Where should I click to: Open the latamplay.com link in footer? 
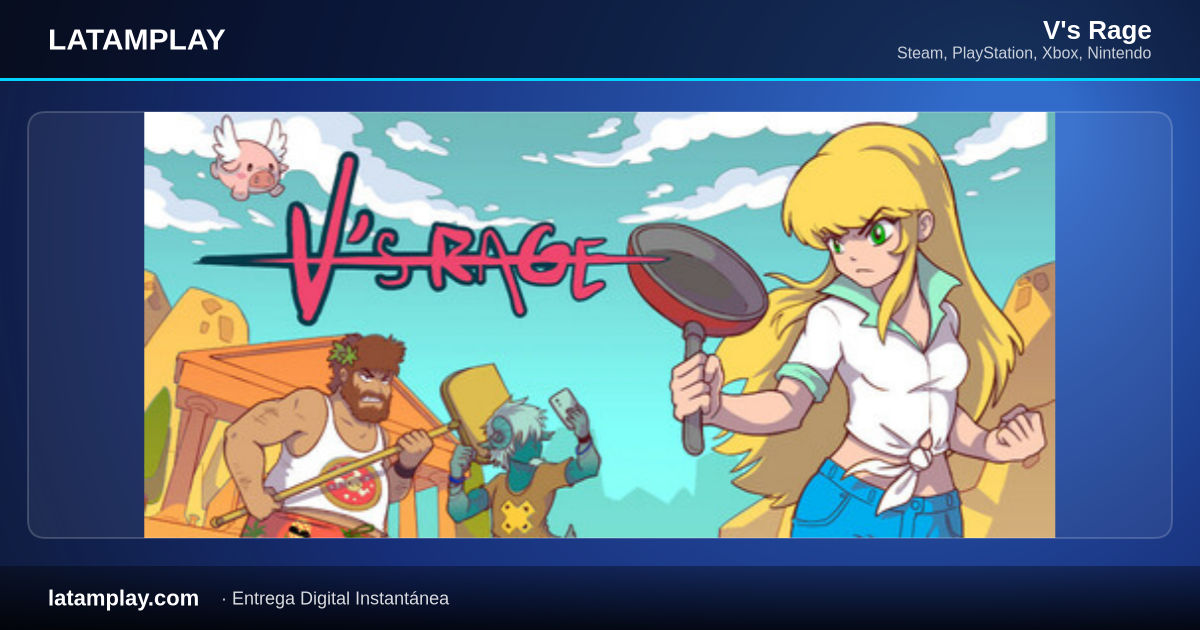[x=123, y=598]
